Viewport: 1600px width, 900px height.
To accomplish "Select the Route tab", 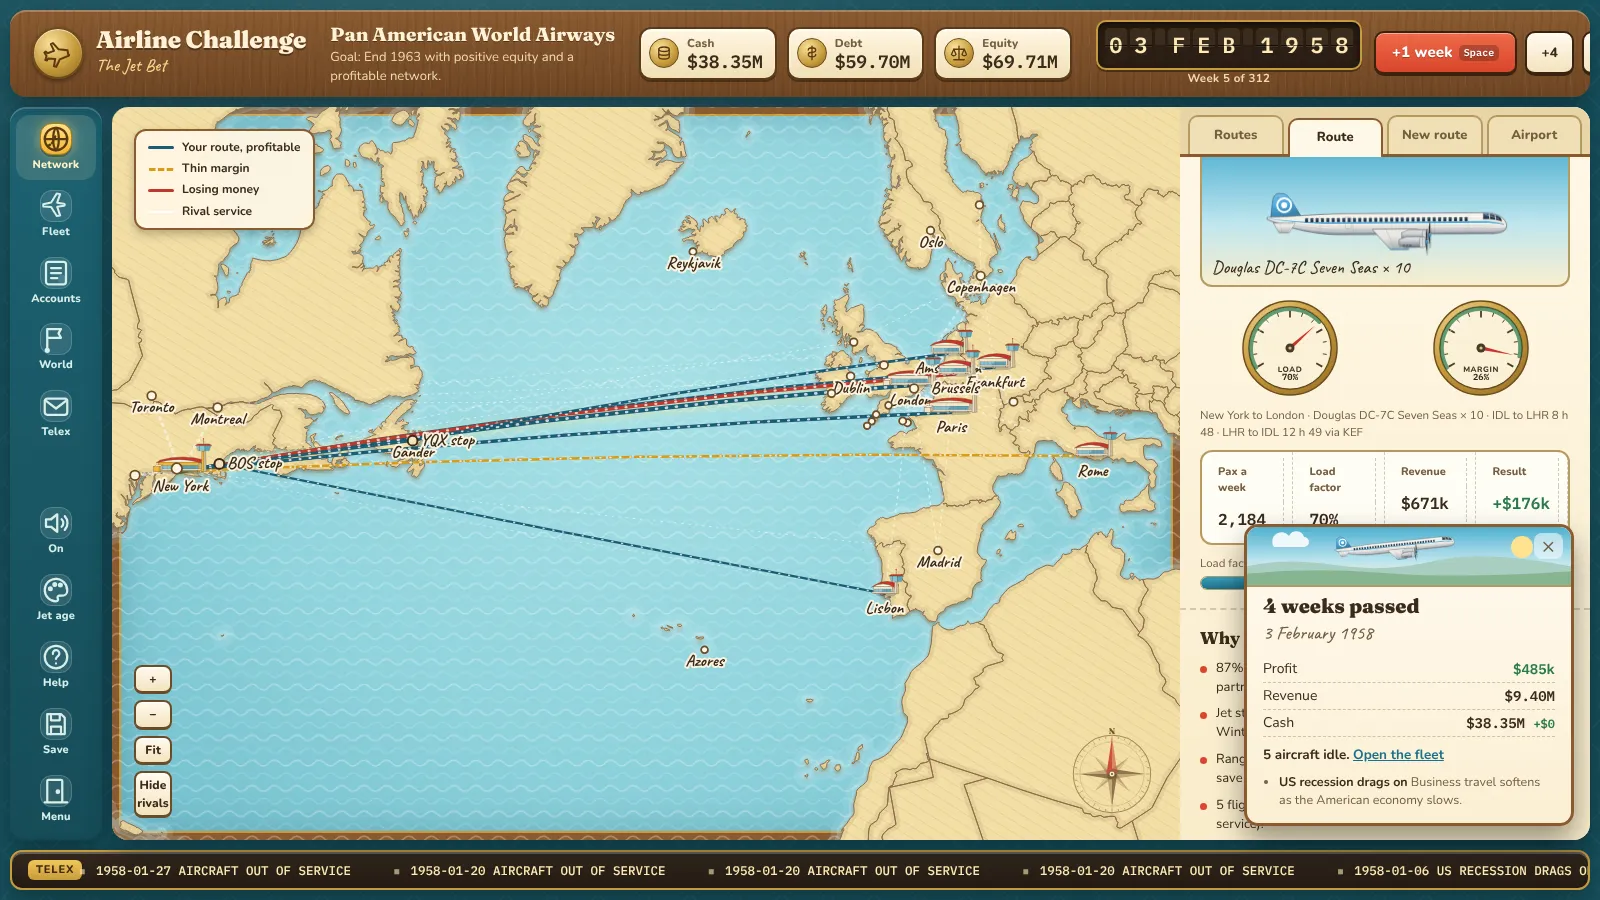I will 1335,137.
